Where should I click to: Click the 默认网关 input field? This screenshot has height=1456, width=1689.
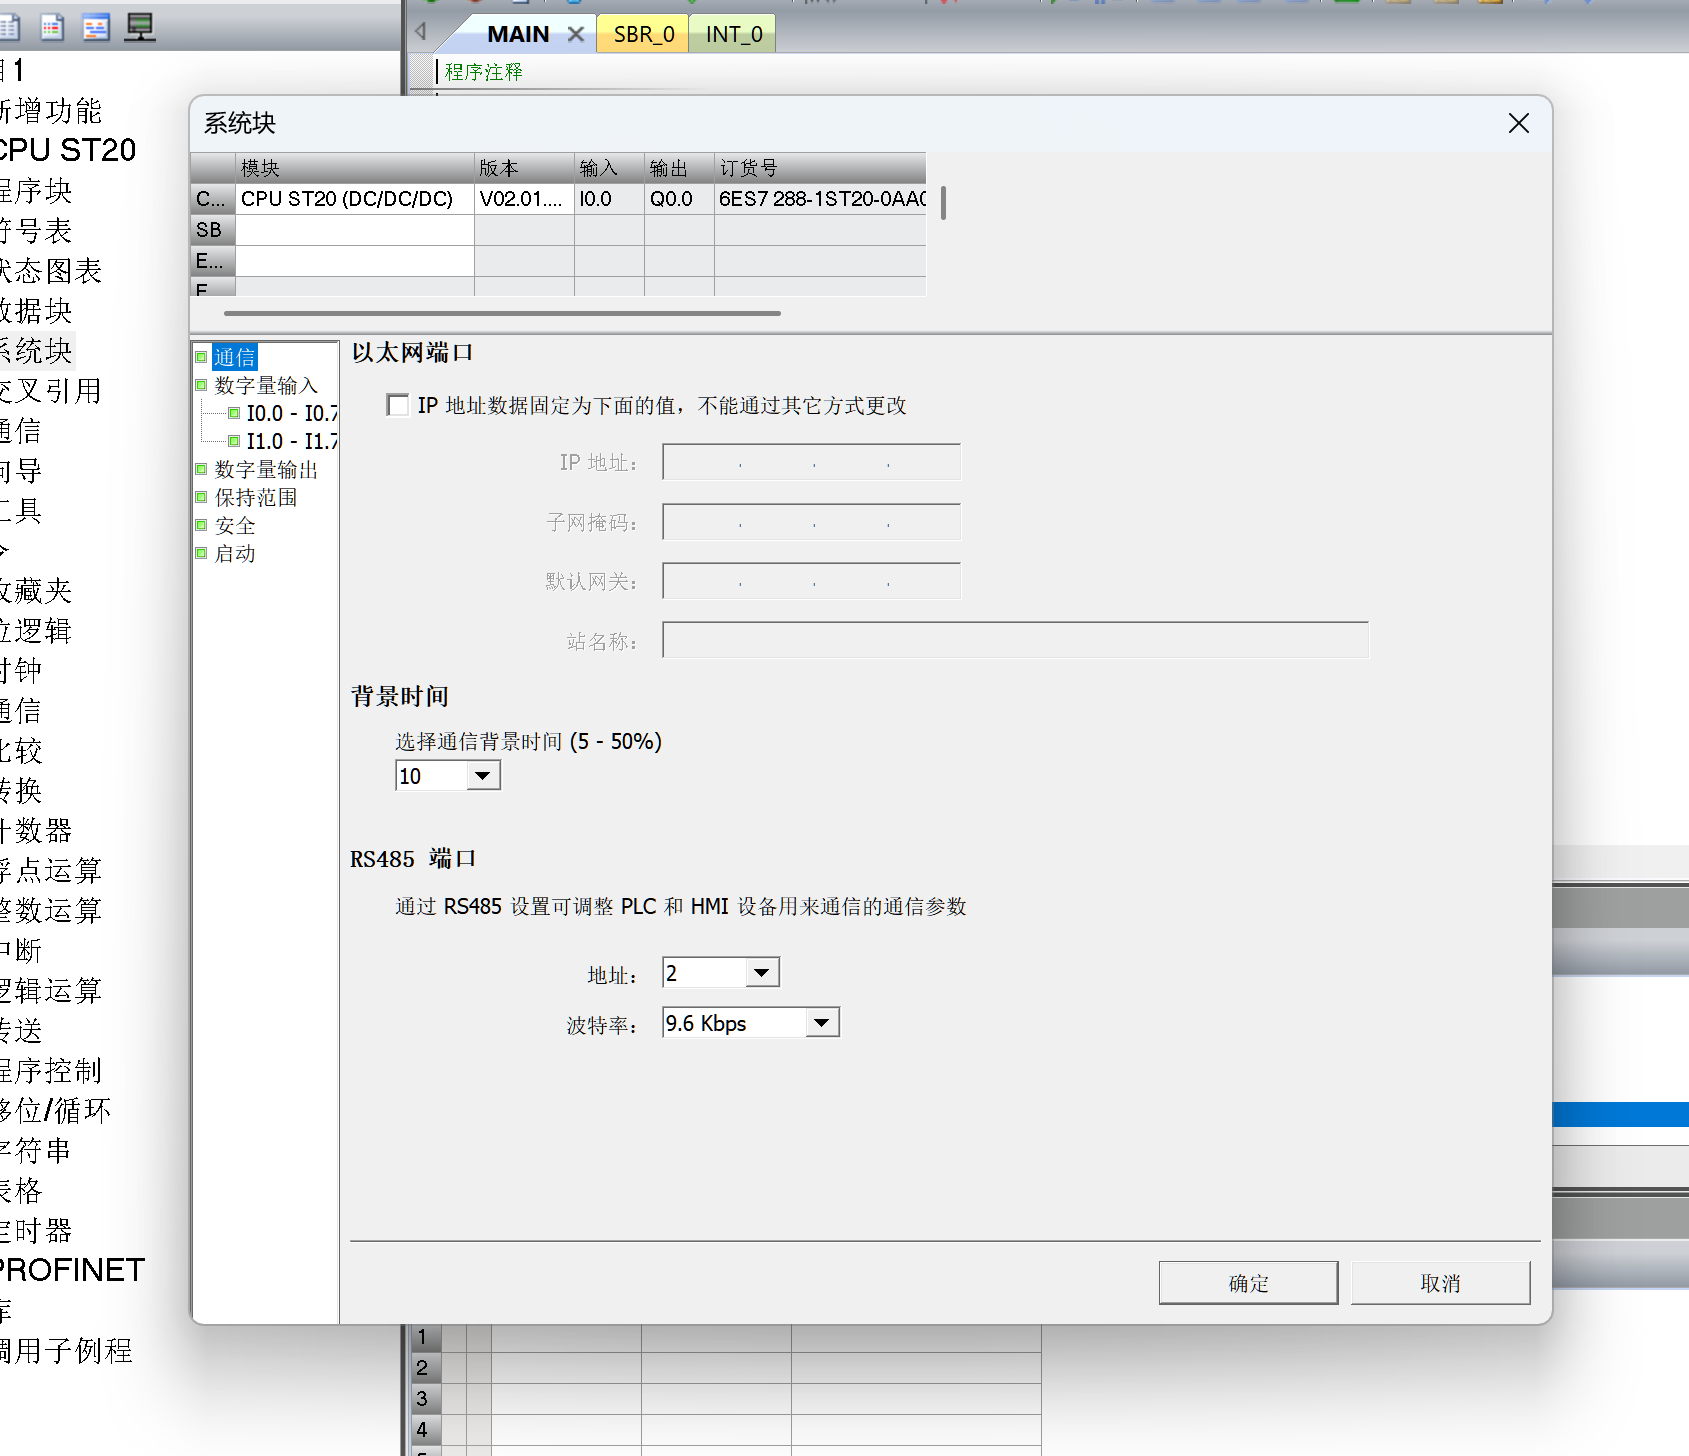(811, 581)
